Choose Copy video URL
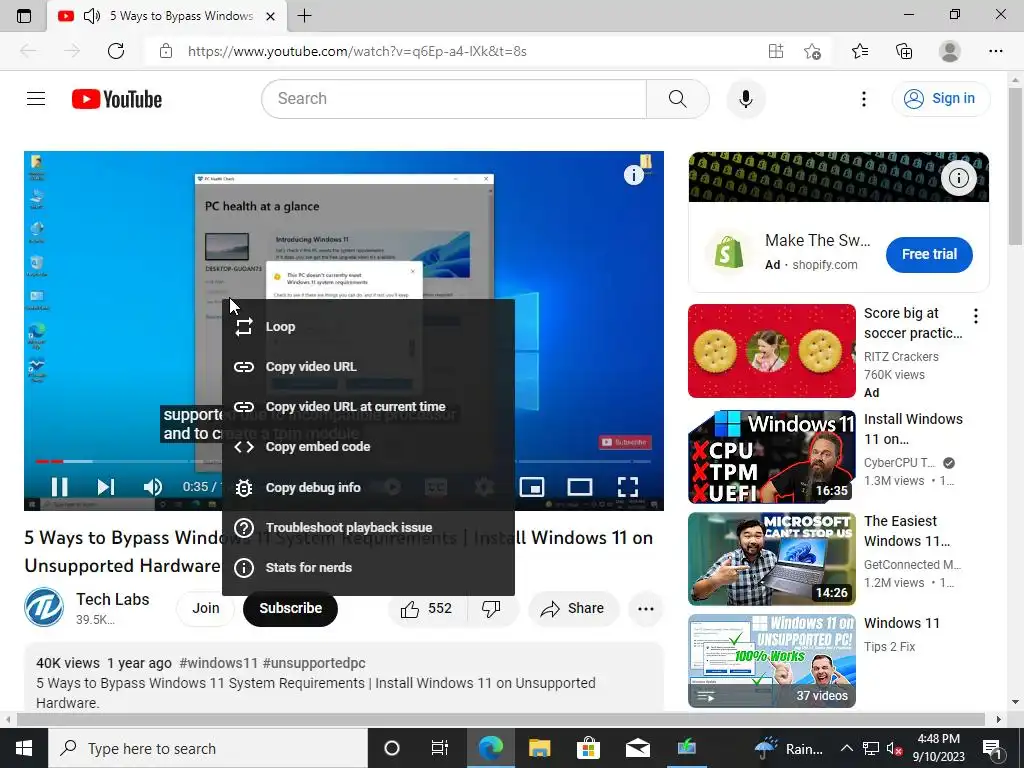This screenshot has width=1024, height=768. pos(368,367)
